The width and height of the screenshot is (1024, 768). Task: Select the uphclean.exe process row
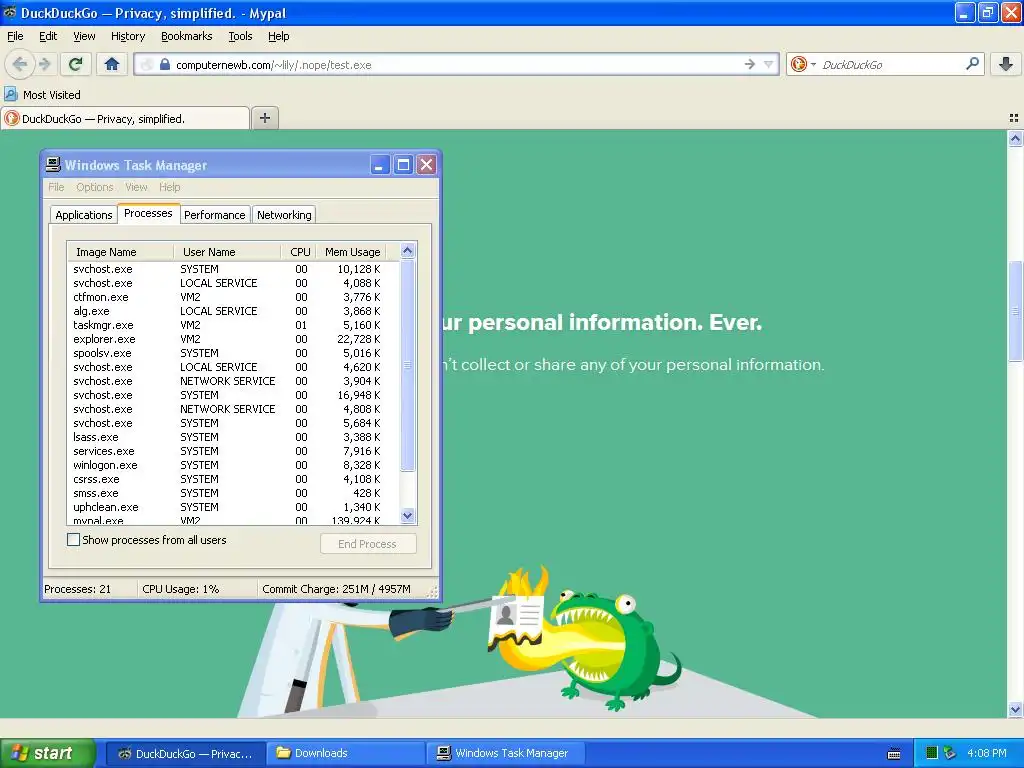233,507
